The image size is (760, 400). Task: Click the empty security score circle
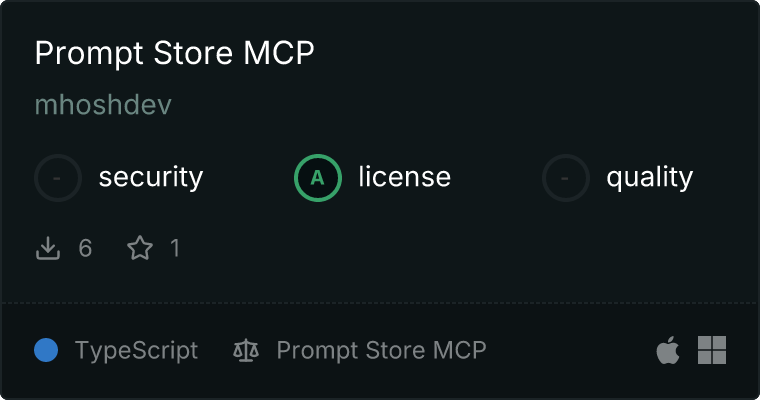coord(58,178)
